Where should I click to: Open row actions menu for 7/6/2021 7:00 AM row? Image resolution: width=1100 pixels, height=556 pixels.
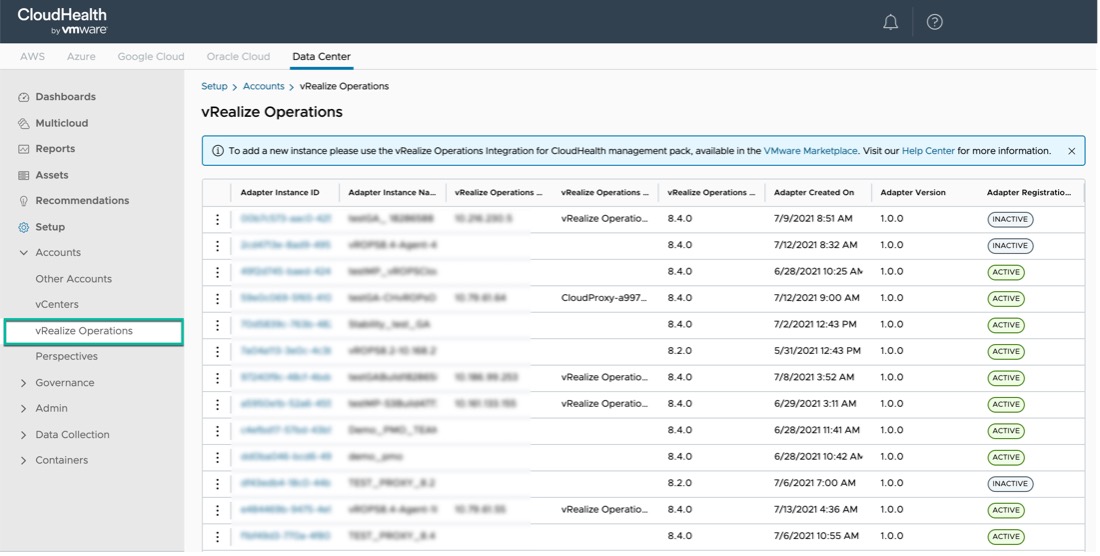(x=217, y=484)
